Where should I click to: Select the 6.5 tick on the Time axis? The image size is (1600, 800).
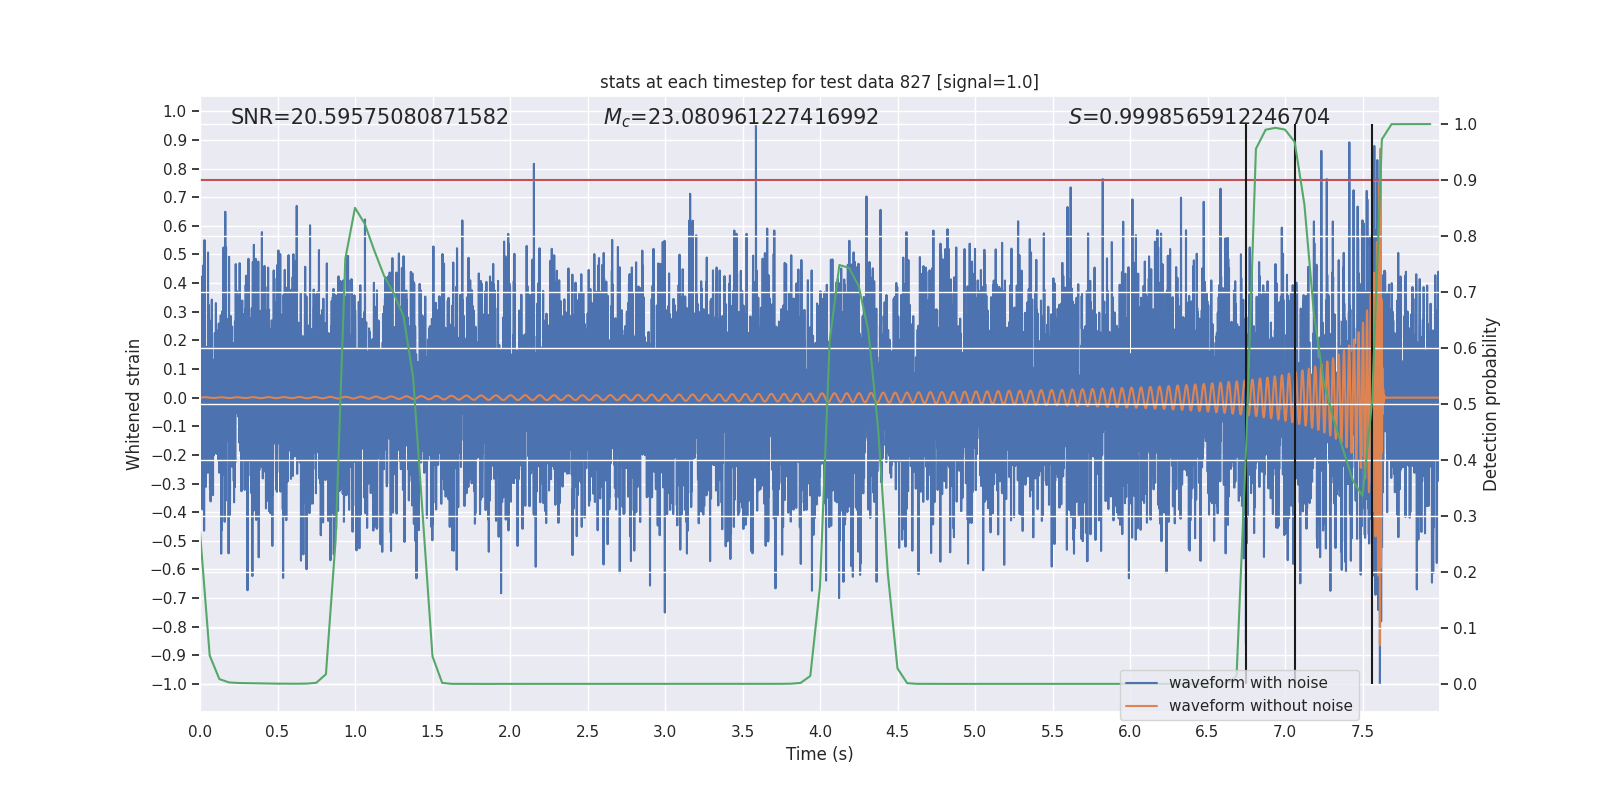1207,731
